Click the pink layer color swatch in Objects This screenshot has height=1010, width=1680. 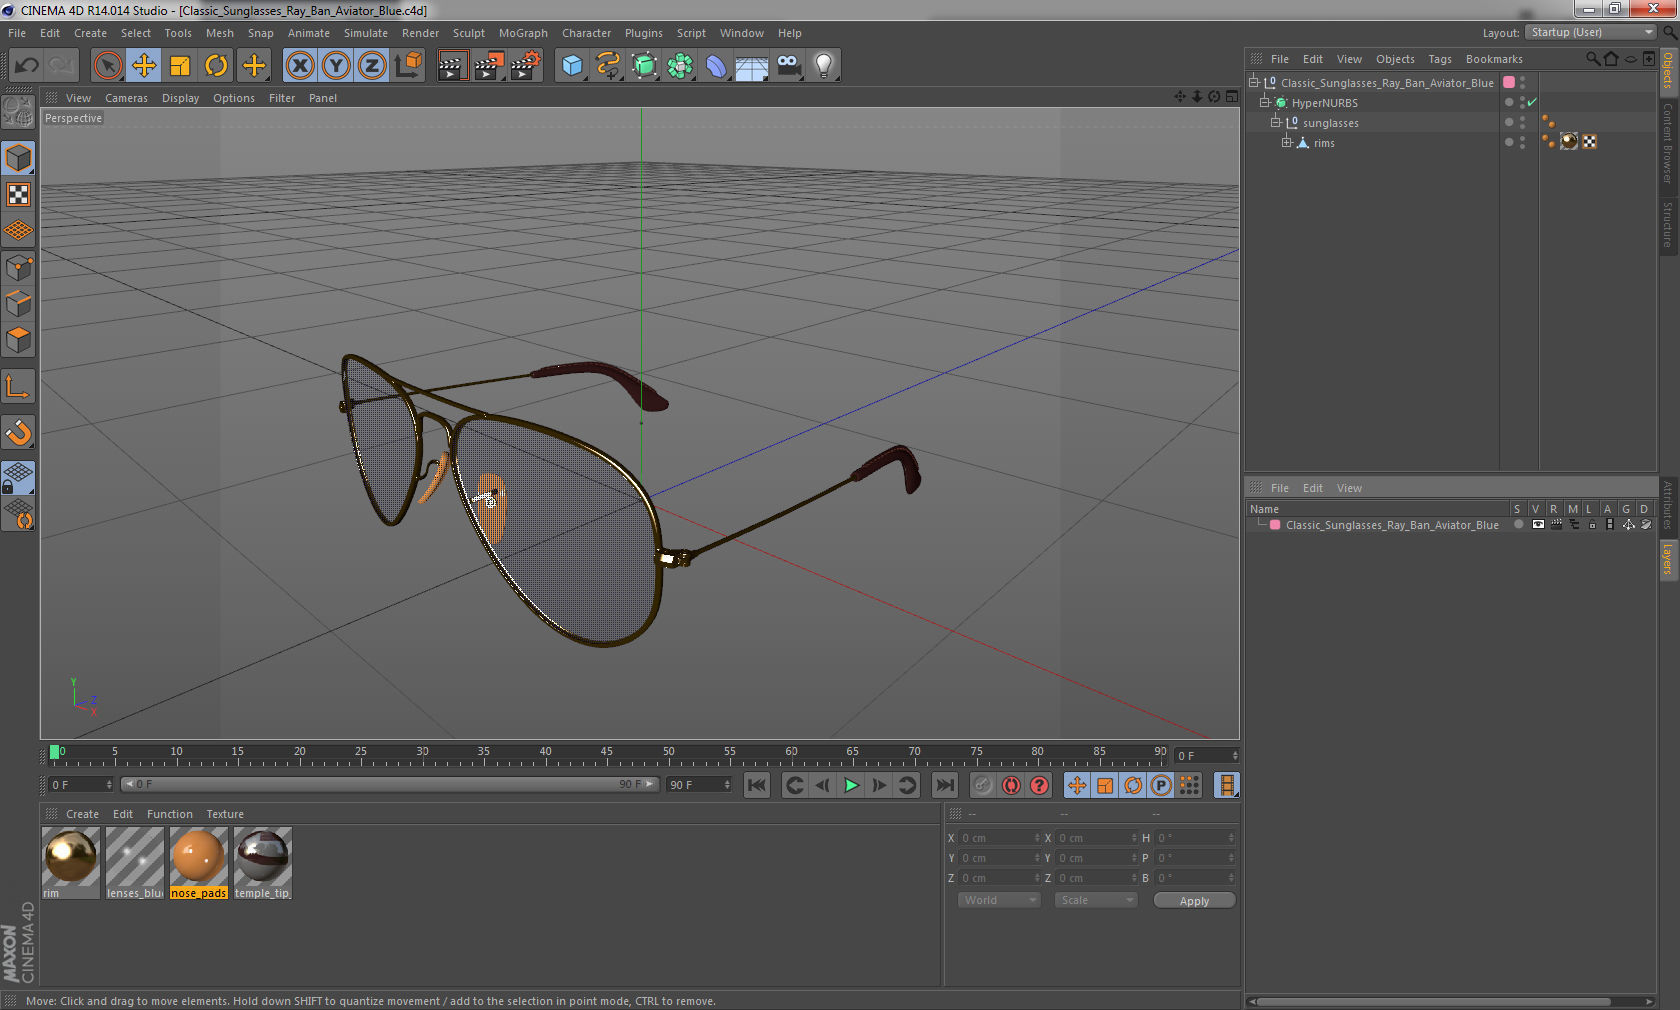[1509, 82]
